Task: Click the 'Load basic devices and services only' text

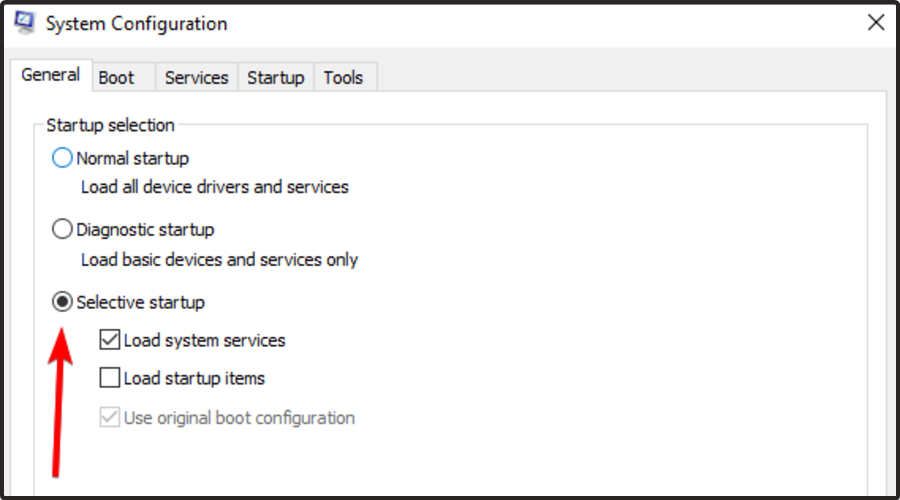Action: click(x=219, y=260)
